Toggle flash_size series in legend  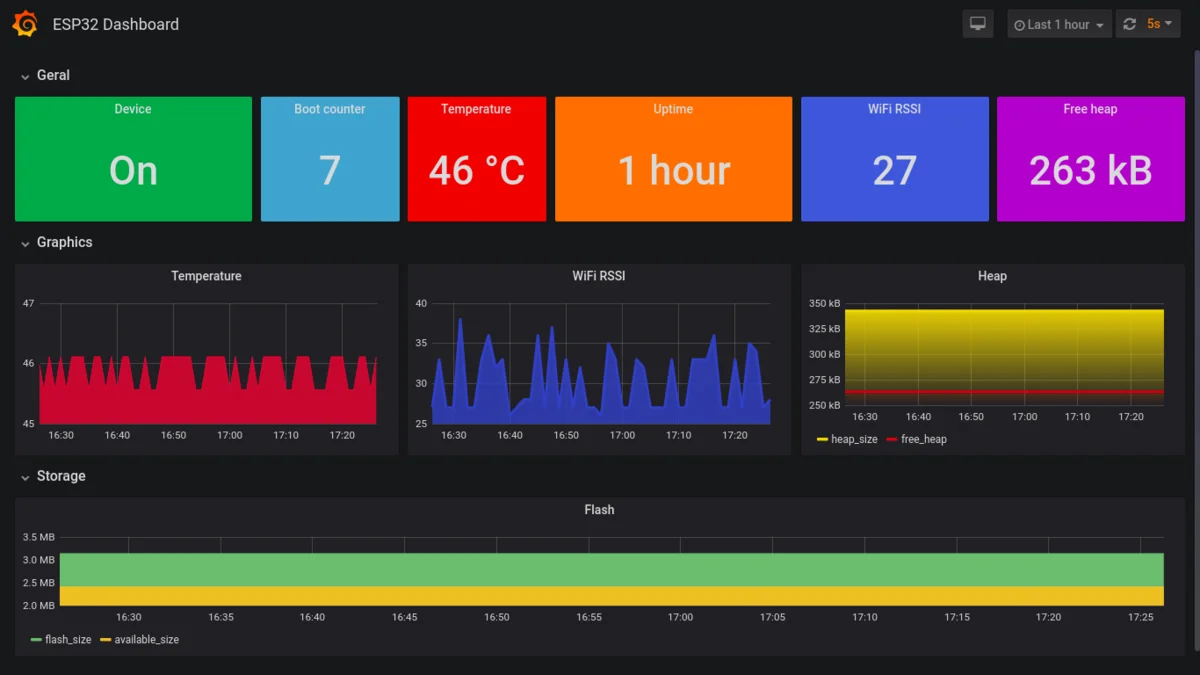point(68,639)
